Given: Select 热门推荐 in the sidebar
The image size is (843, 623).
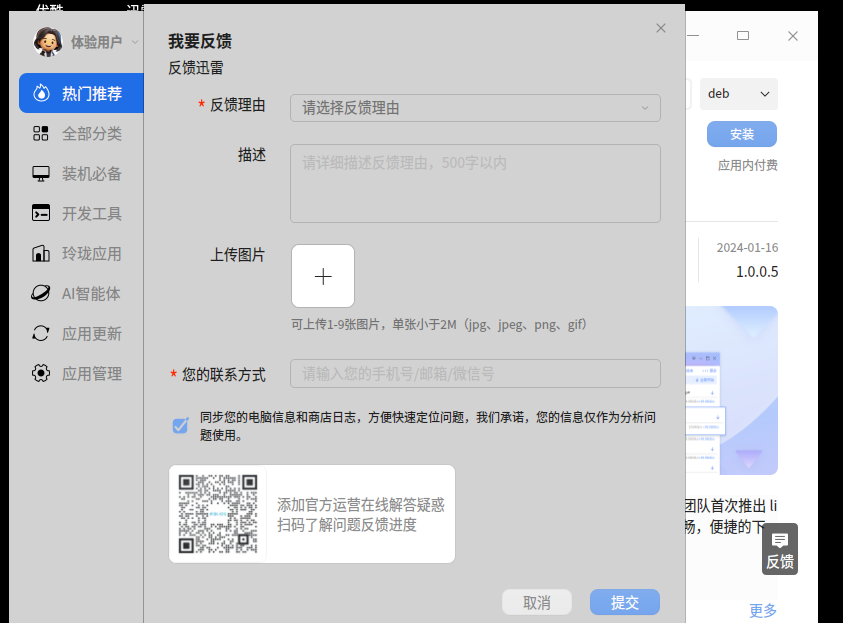Looking at the screenshot, I should pos(81,93).
